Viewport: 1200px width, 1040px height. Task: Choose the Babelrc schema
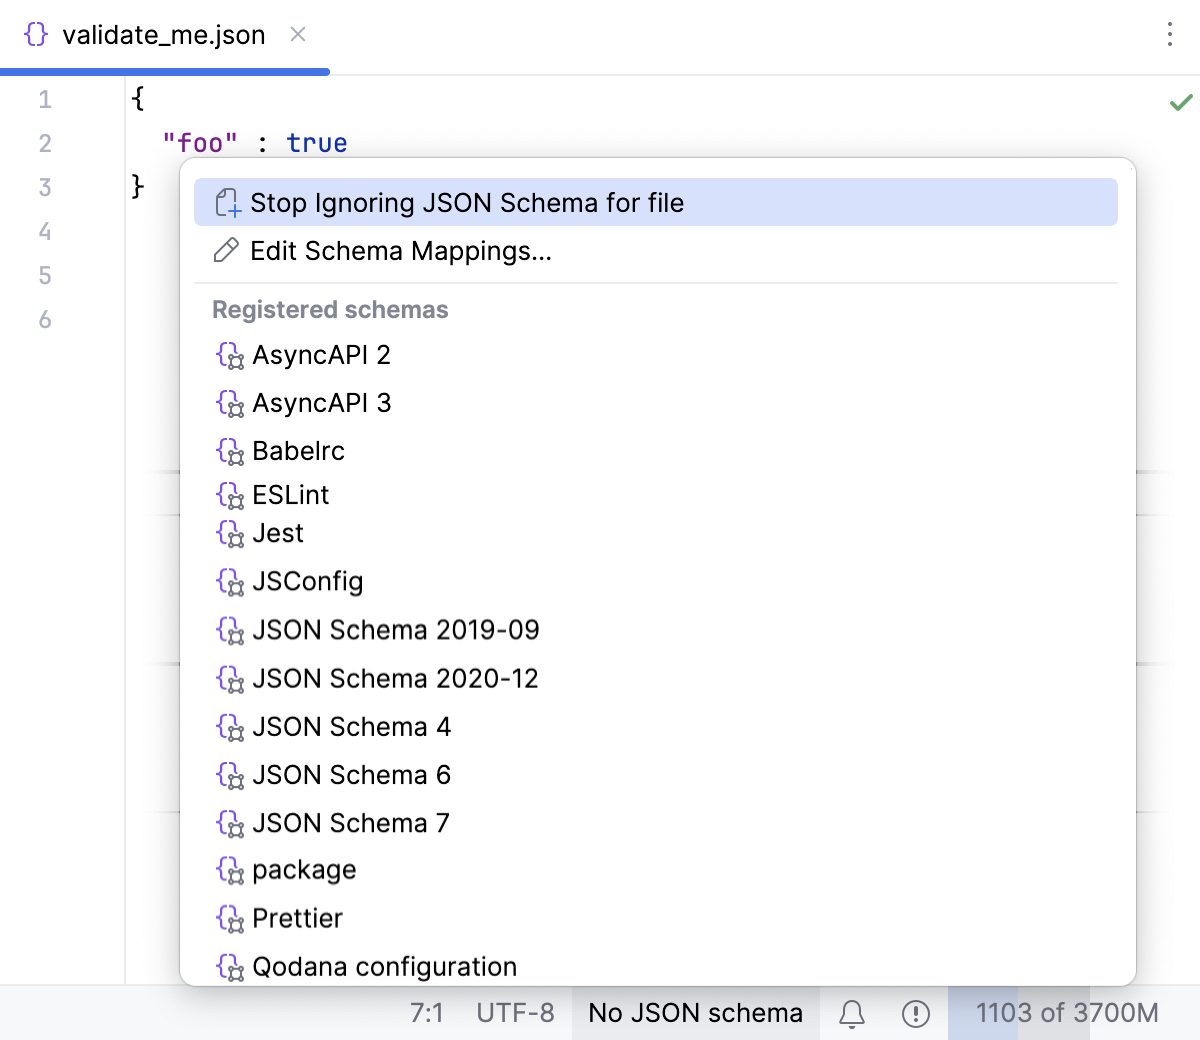pyautogui.click(x=299, y=451)
